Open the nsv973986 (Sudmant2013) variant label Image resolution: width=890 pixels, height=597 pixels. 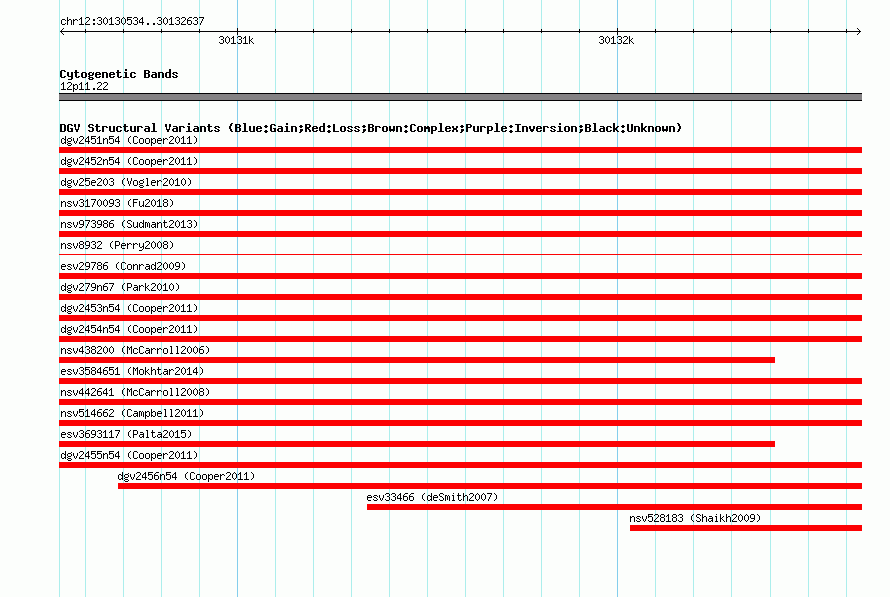click(x=129, y=224)
